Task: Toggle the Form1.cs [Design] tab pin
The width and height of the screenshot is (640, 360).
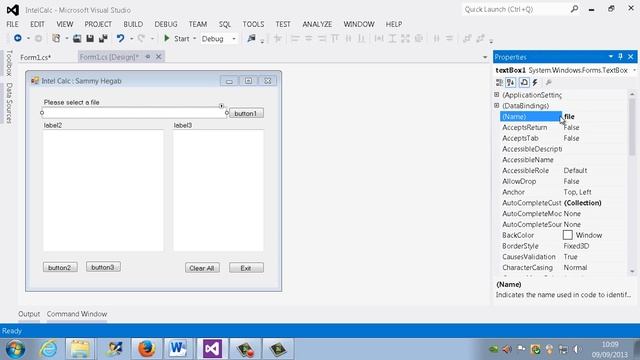Action: (148, 57)
